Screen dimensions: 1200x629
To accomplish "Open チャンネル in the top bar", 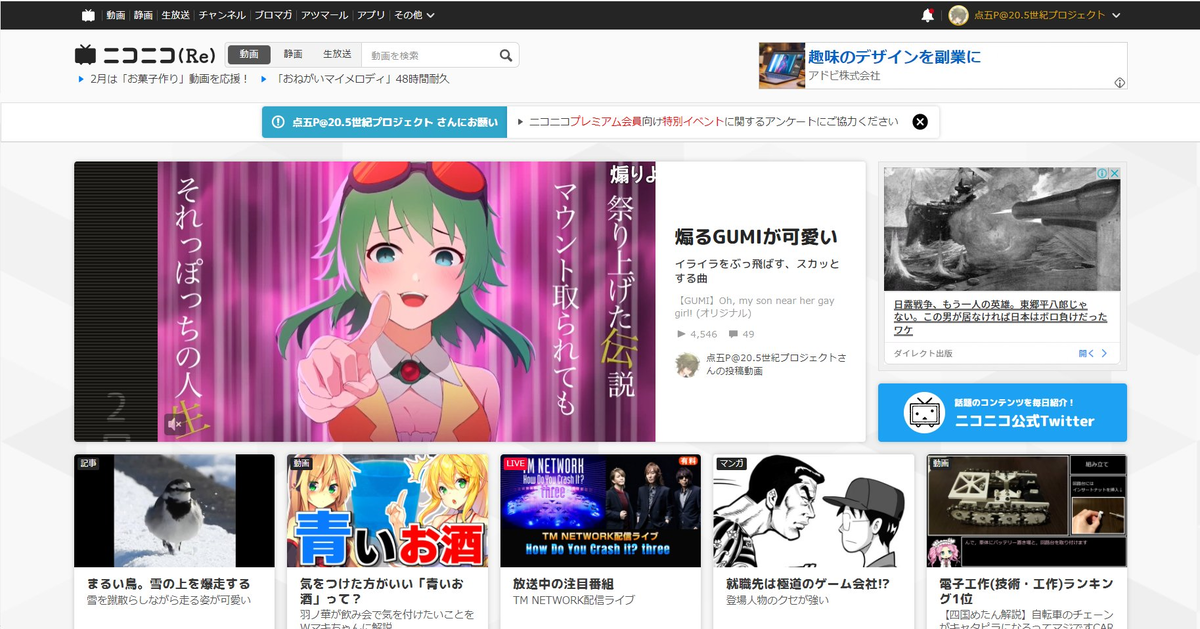I will tap(222, 15).
